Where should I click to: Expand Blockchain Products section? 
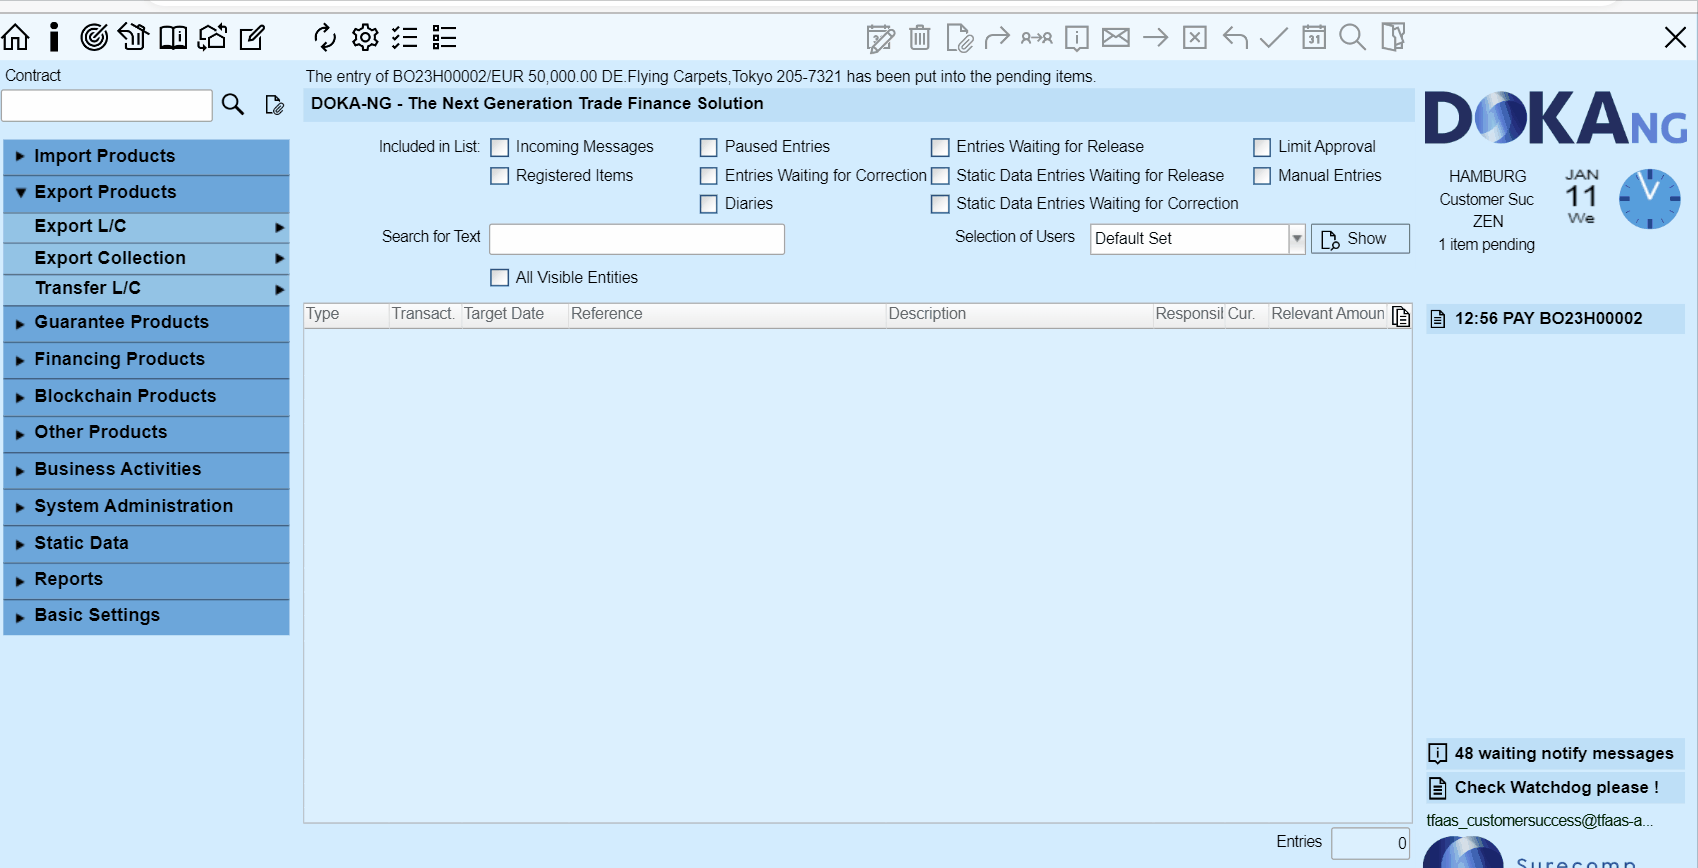[x=147, y=396]
